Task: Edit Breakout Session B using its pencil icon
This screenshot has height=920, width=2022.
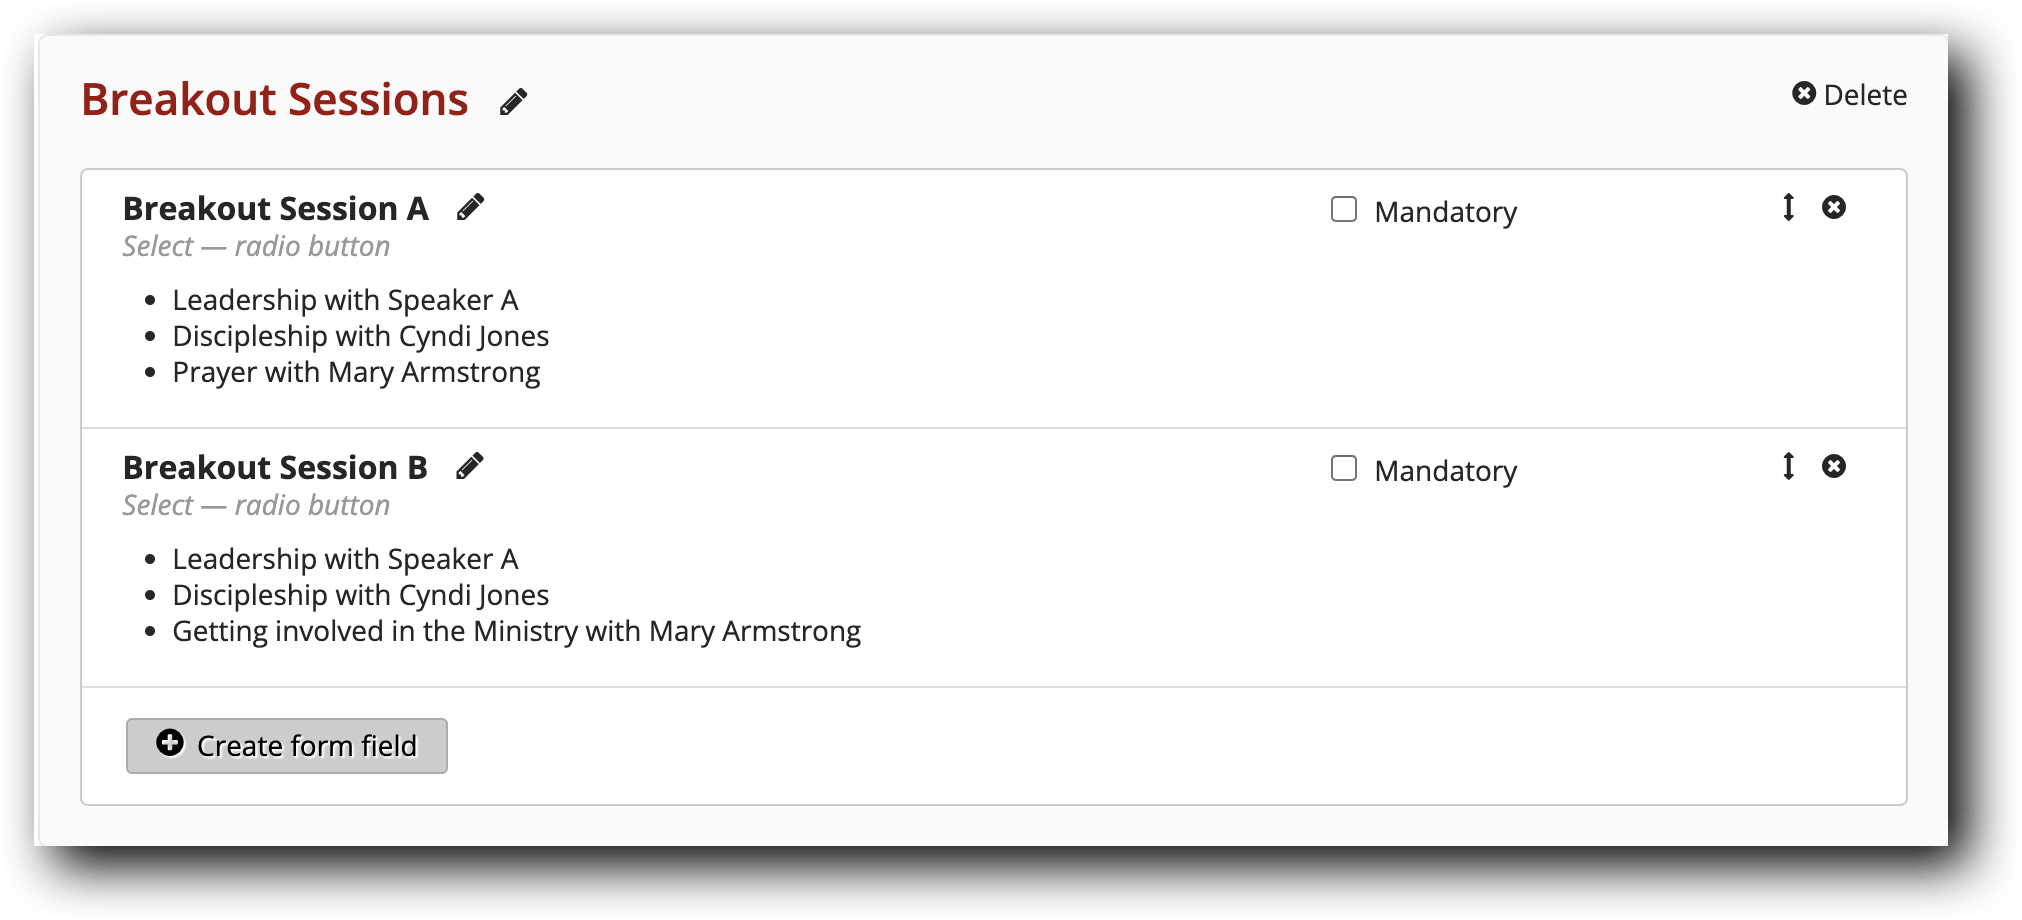Action: (469, 465)
